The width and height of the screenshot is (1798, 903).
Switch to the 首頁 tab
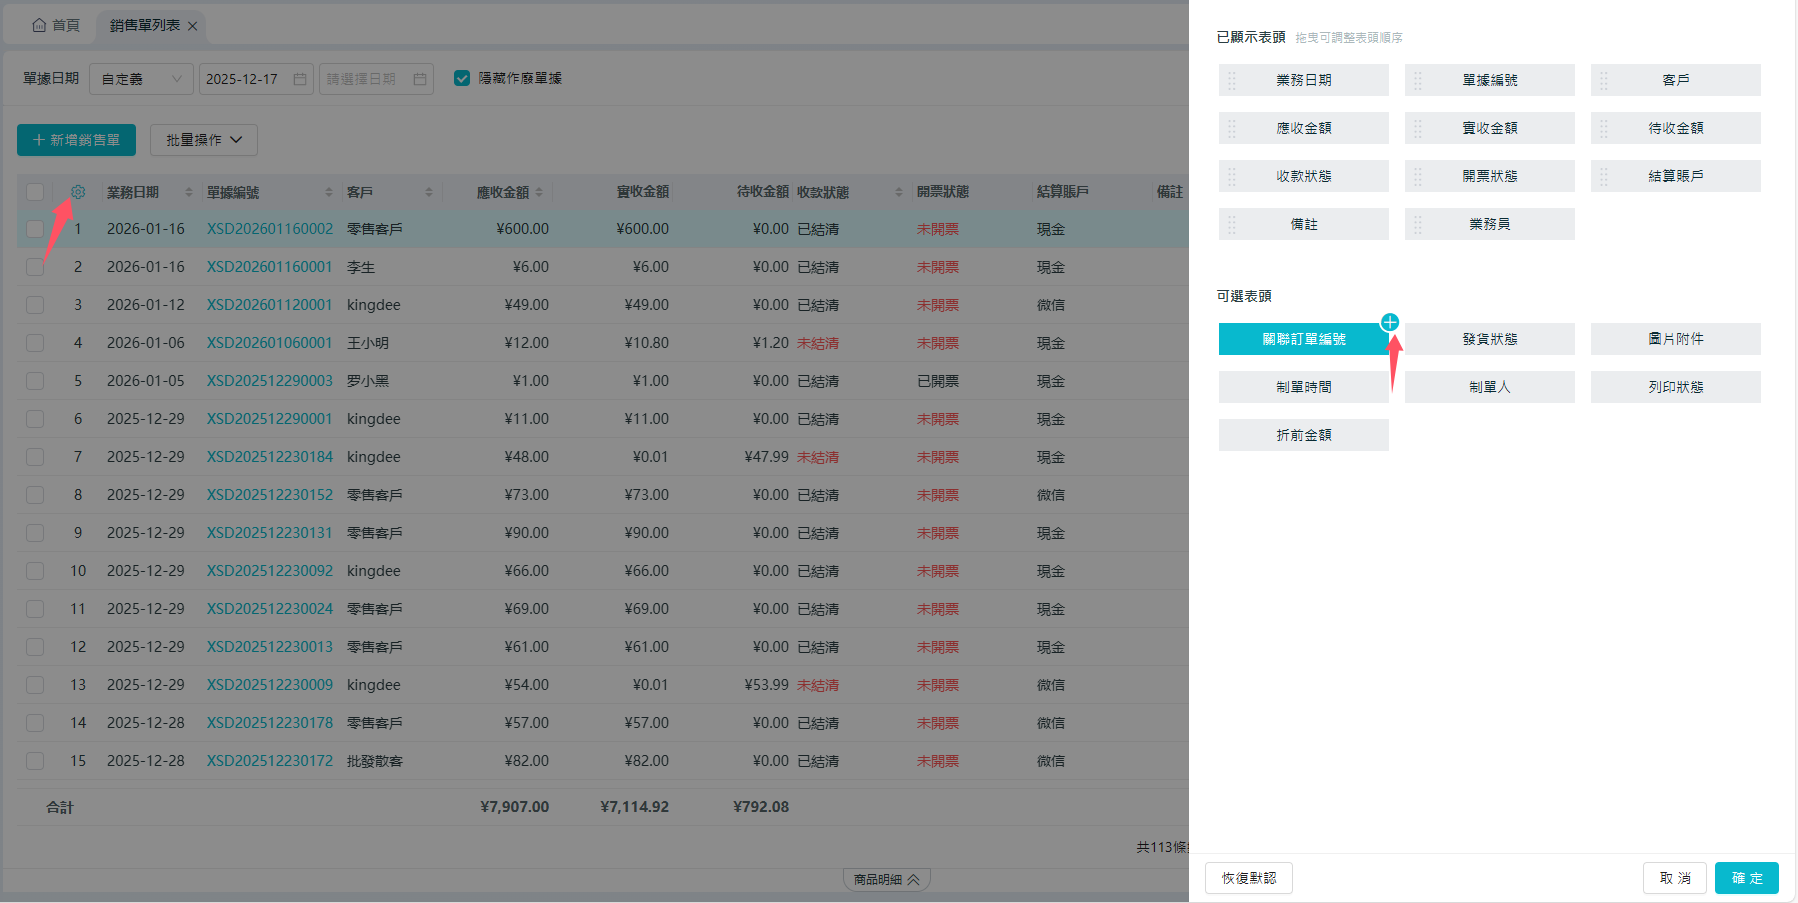56,25
